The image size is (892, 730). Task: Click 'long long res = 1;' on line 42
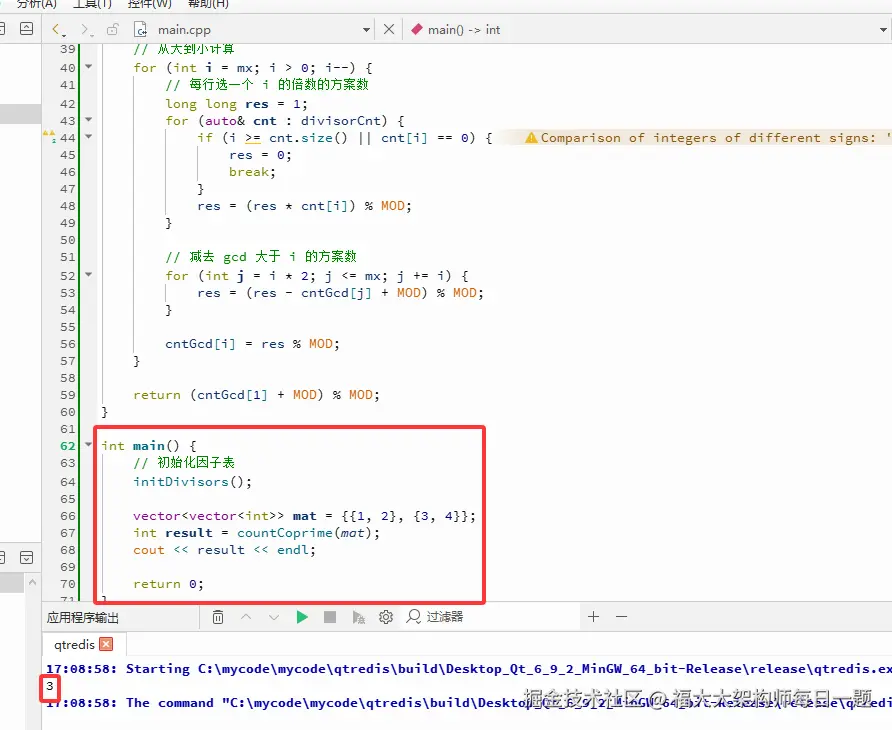(236, 104)
